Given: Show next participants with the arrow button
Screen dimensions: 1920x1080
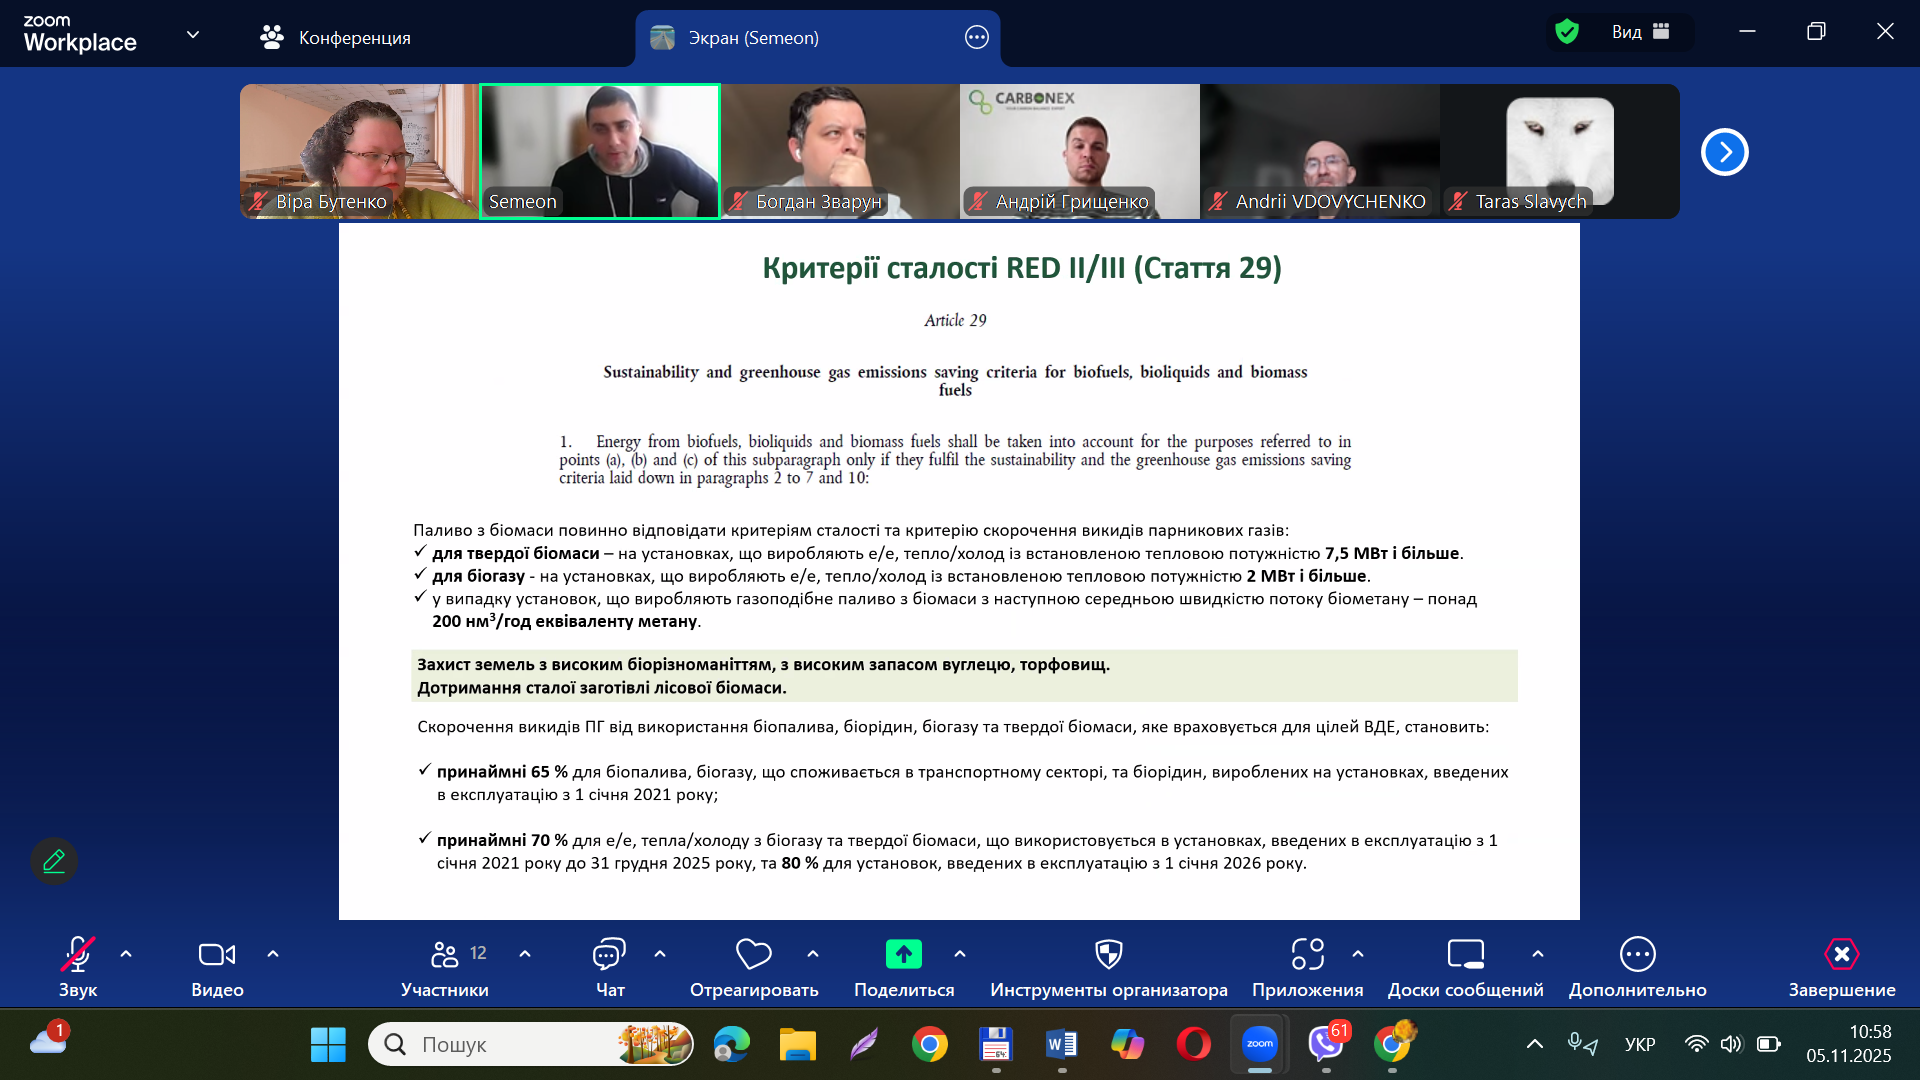Looking at the screenshot, I should (x=1724, y=152).
